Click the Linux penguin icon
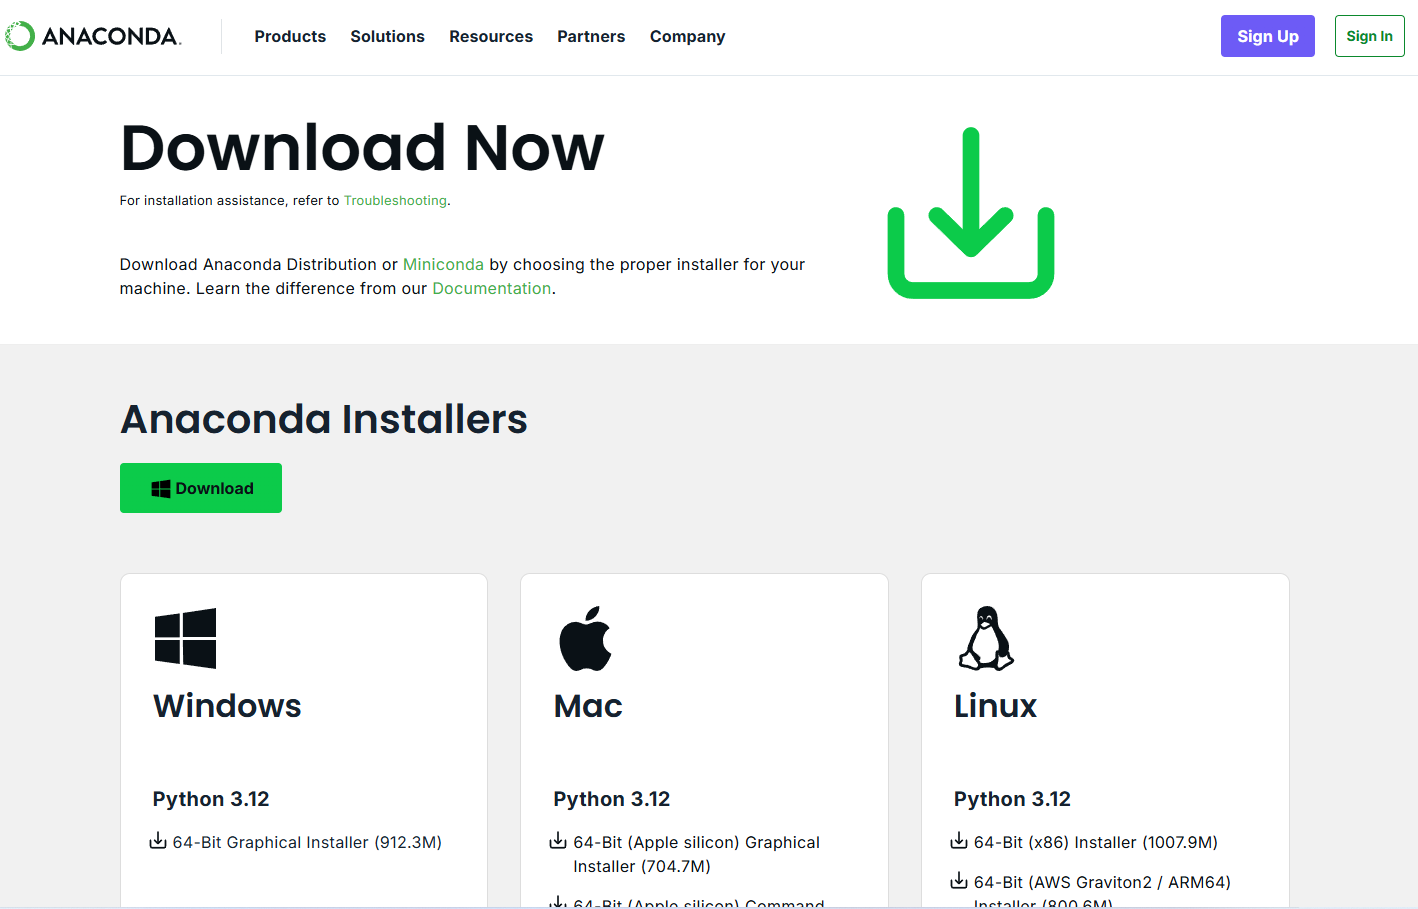 click(986, 638)
